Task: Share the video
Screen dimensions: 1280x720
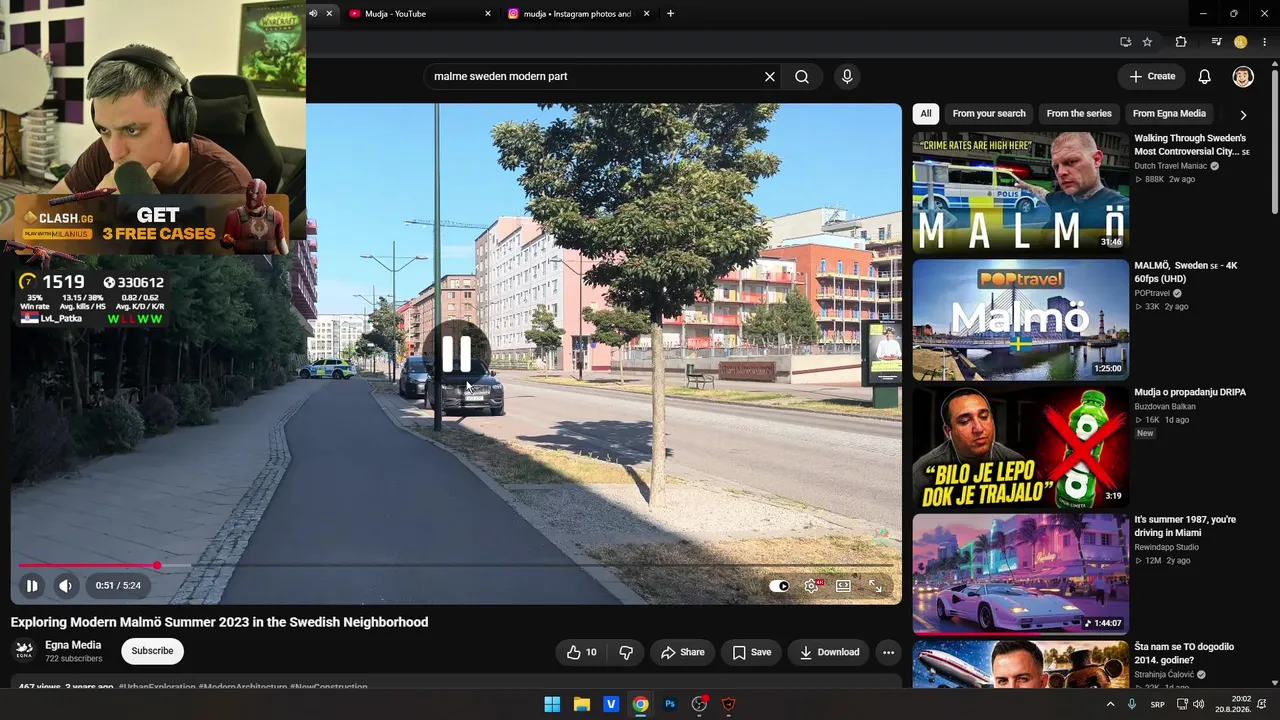Action: (682, 653)
